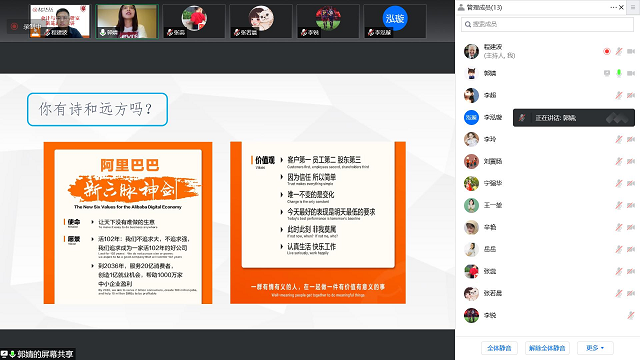Click the camera icon in the host row
This screenshot has height=360, width=640.
631,51
